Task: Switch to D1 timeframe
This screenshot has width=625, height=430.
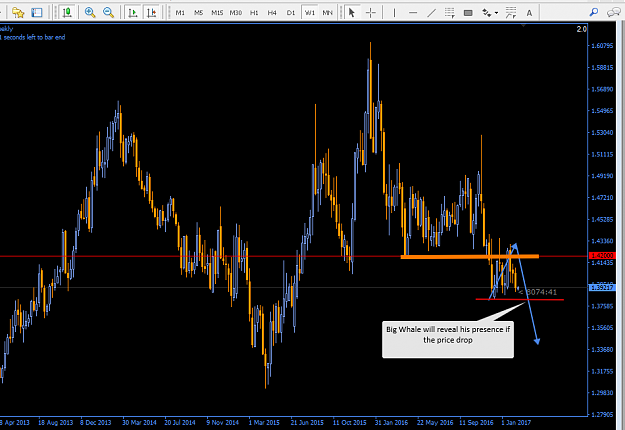Action: (291, 13)
